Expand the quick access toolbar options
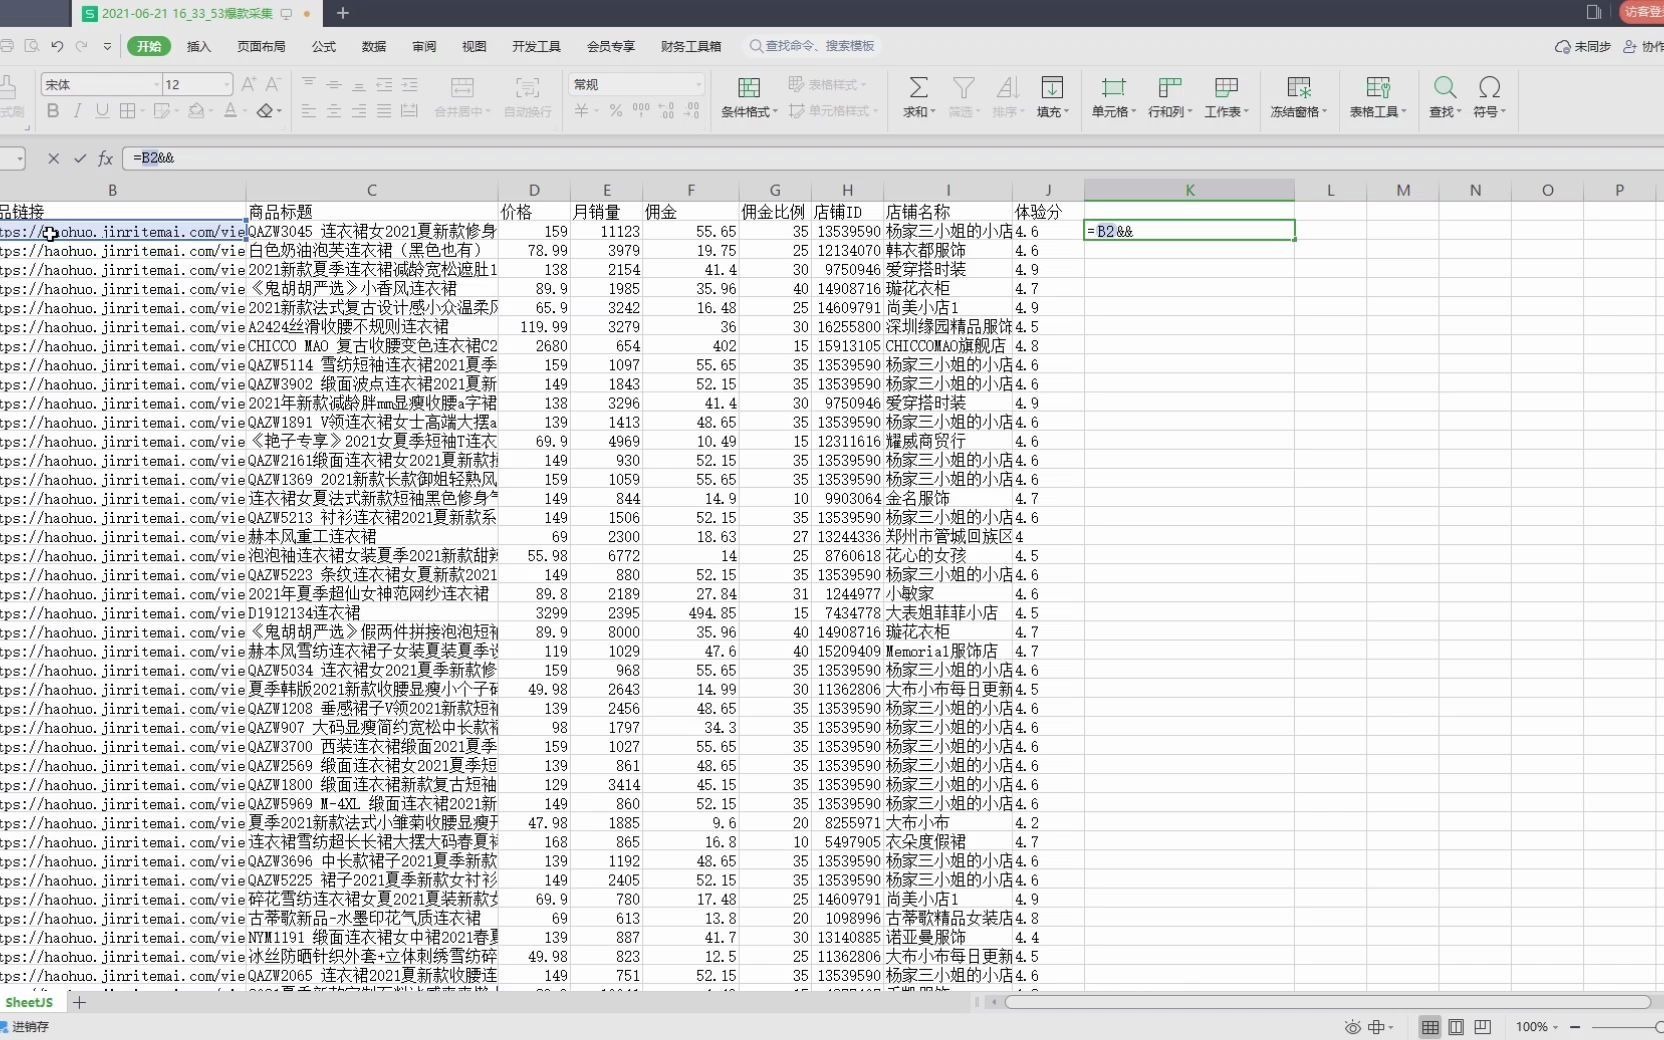This screenshot has height=1040, width=1664. tap(107, 46)
